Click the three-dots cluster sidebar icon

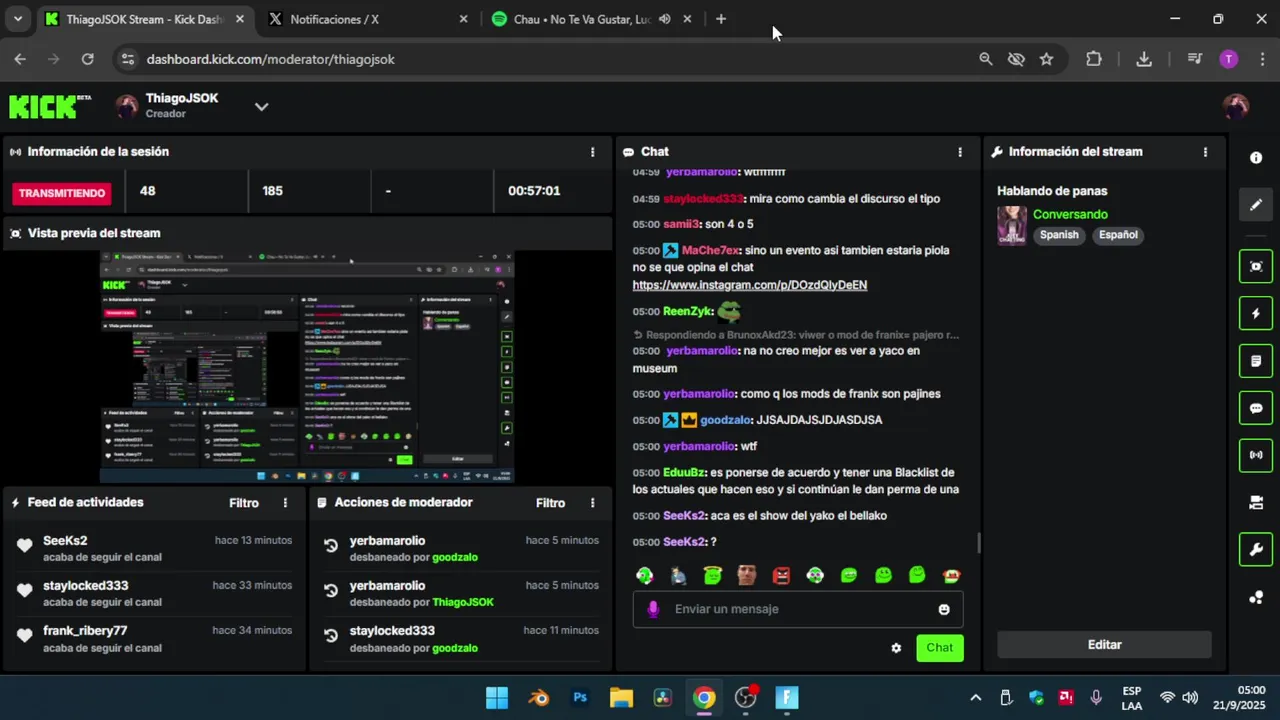click(1256, 598)
